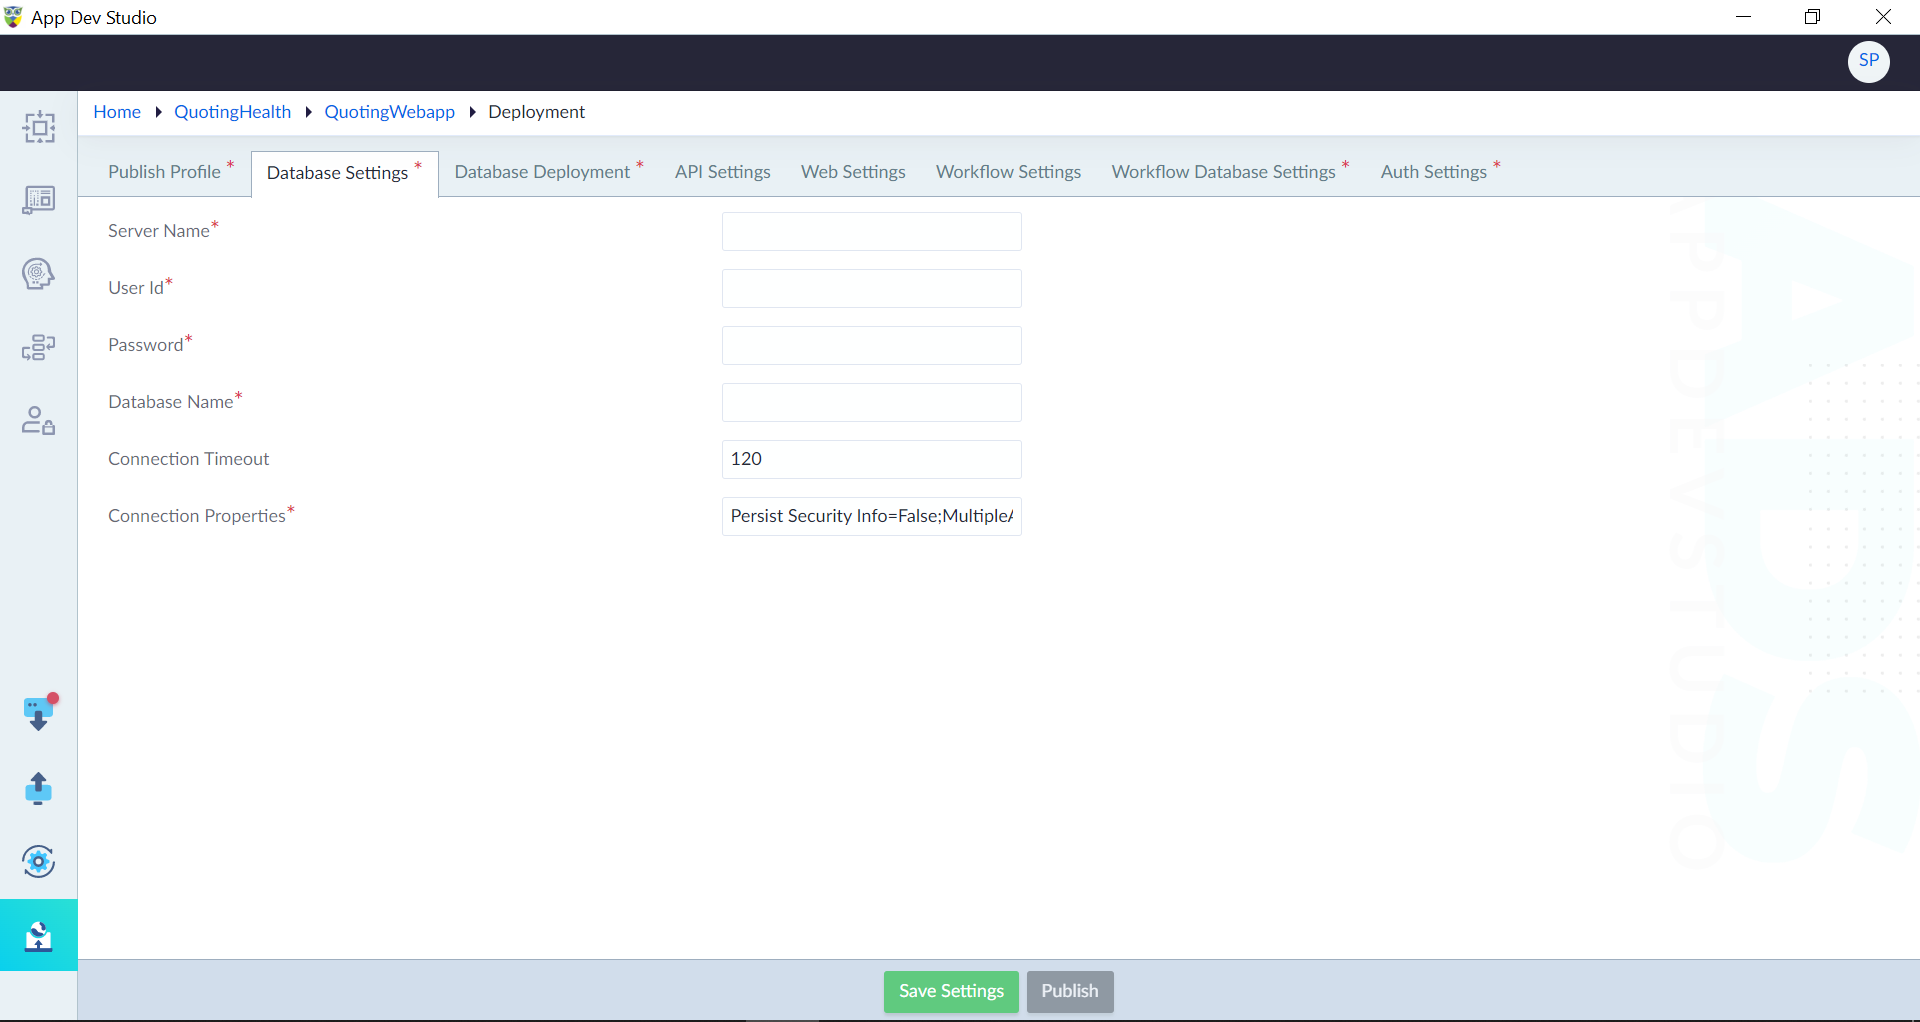This screenshot has width=1920, height=1022.
Task: Focus the Database Name input field
Action: click(x=871, y=402)
